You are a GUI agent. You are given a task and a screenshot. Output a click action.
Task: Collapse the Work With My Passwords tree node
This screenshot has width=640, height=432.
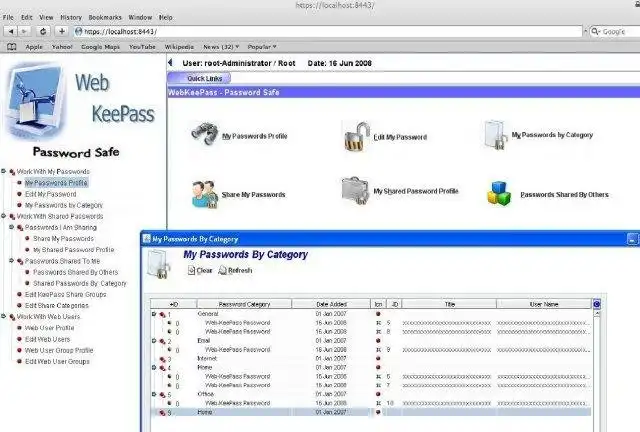3,171
